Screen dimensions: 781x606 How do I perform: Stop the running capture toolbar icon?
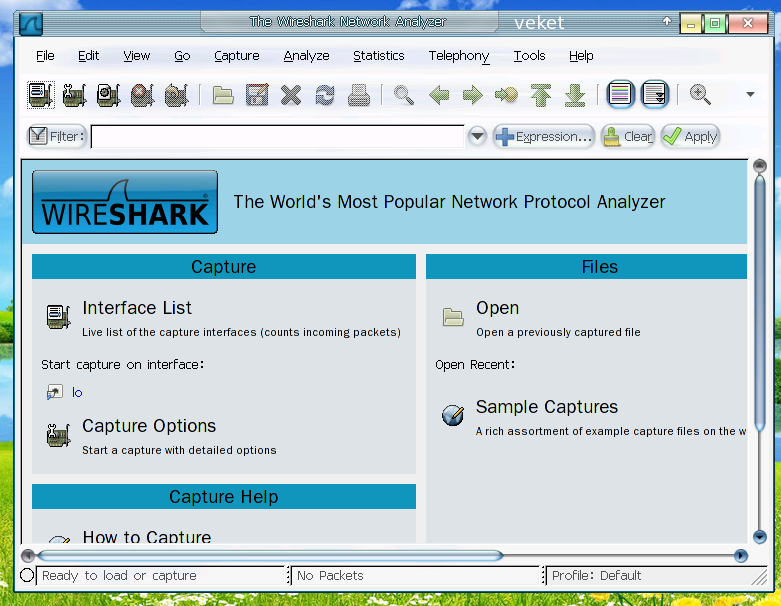(142, 95)
